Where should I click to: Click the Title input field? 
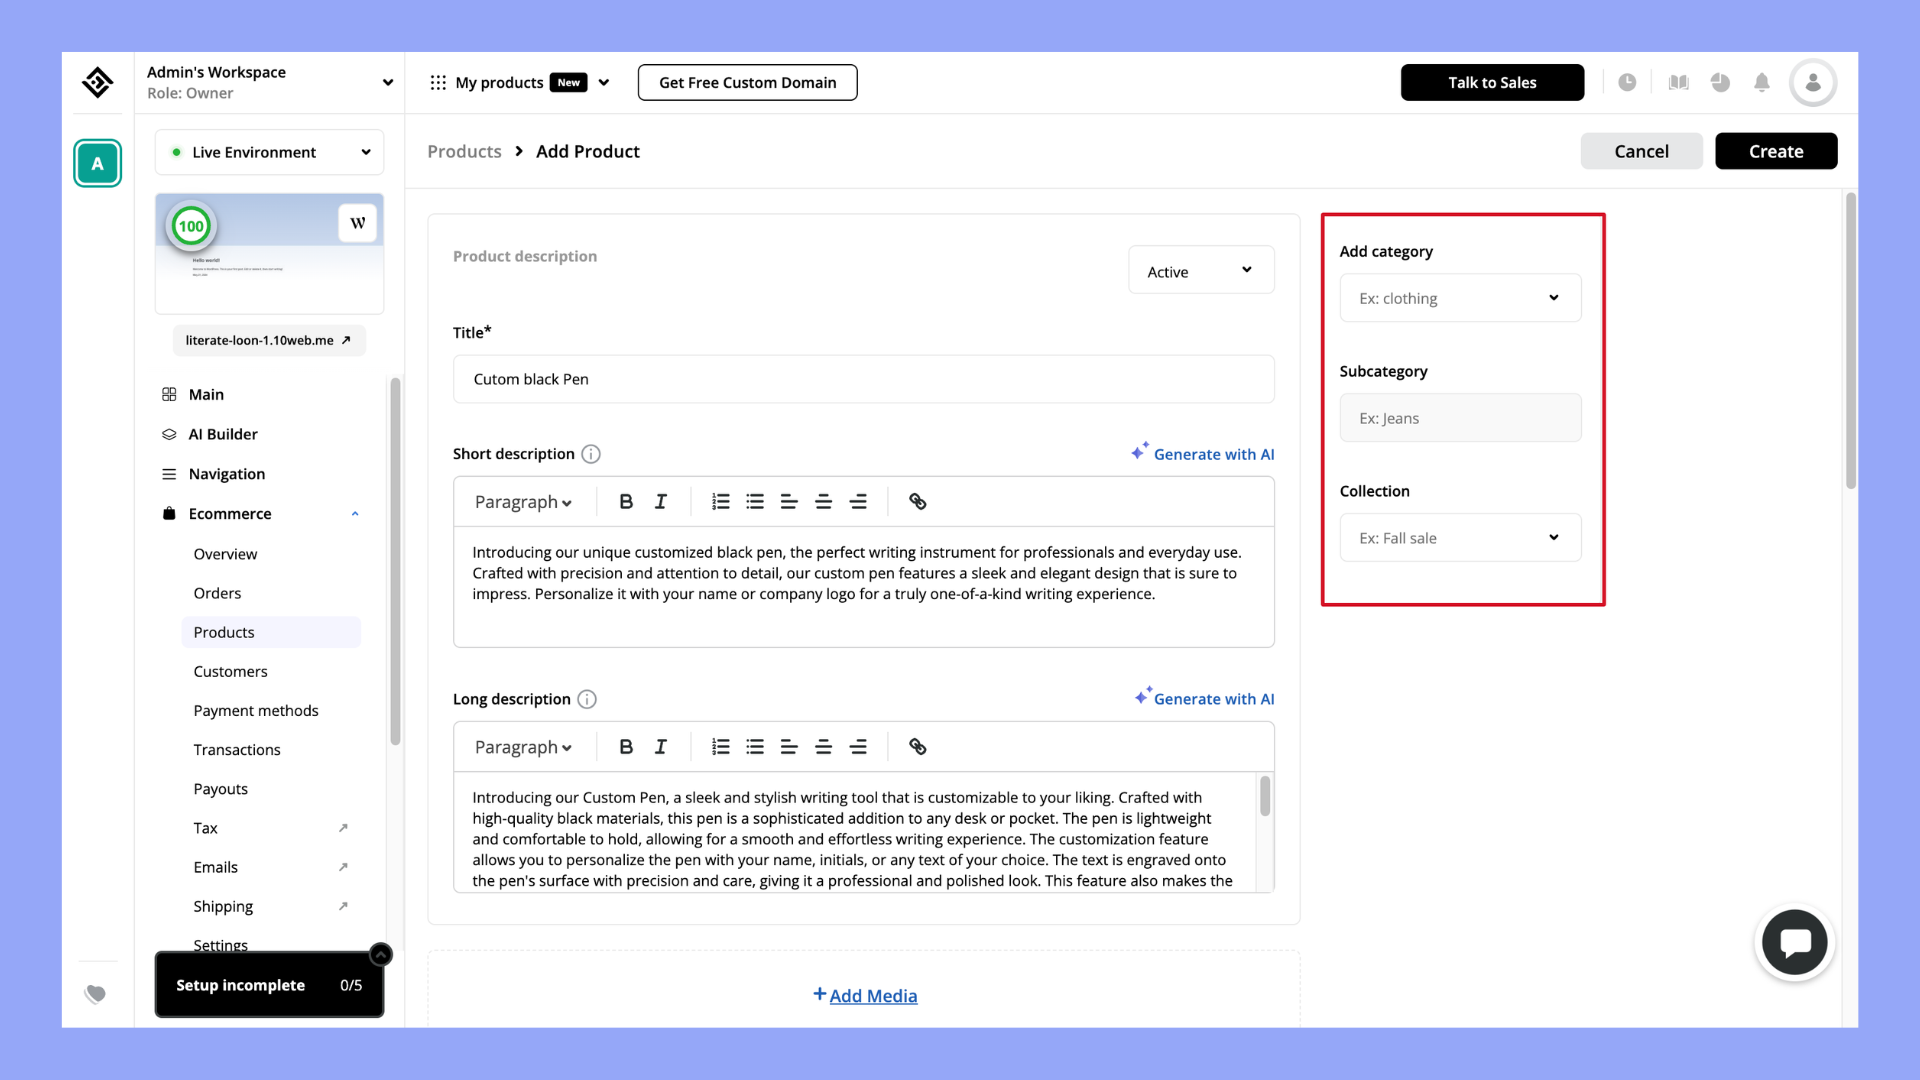(863, 379)
